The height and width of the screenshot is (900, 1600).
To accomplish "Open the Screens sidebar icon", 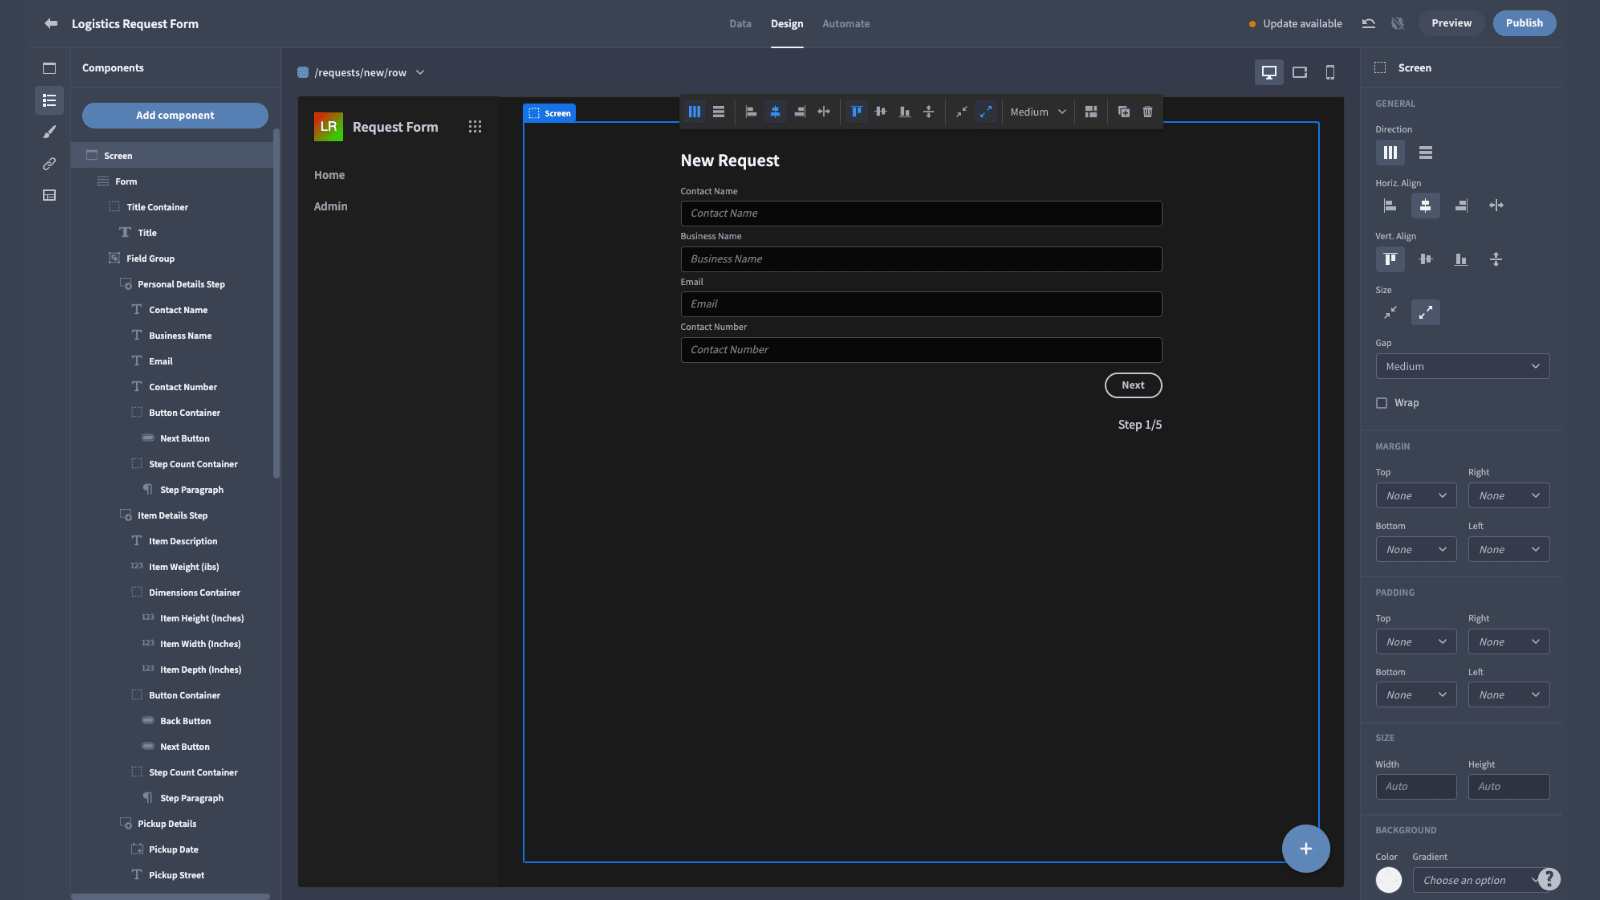I will [49, 68].
